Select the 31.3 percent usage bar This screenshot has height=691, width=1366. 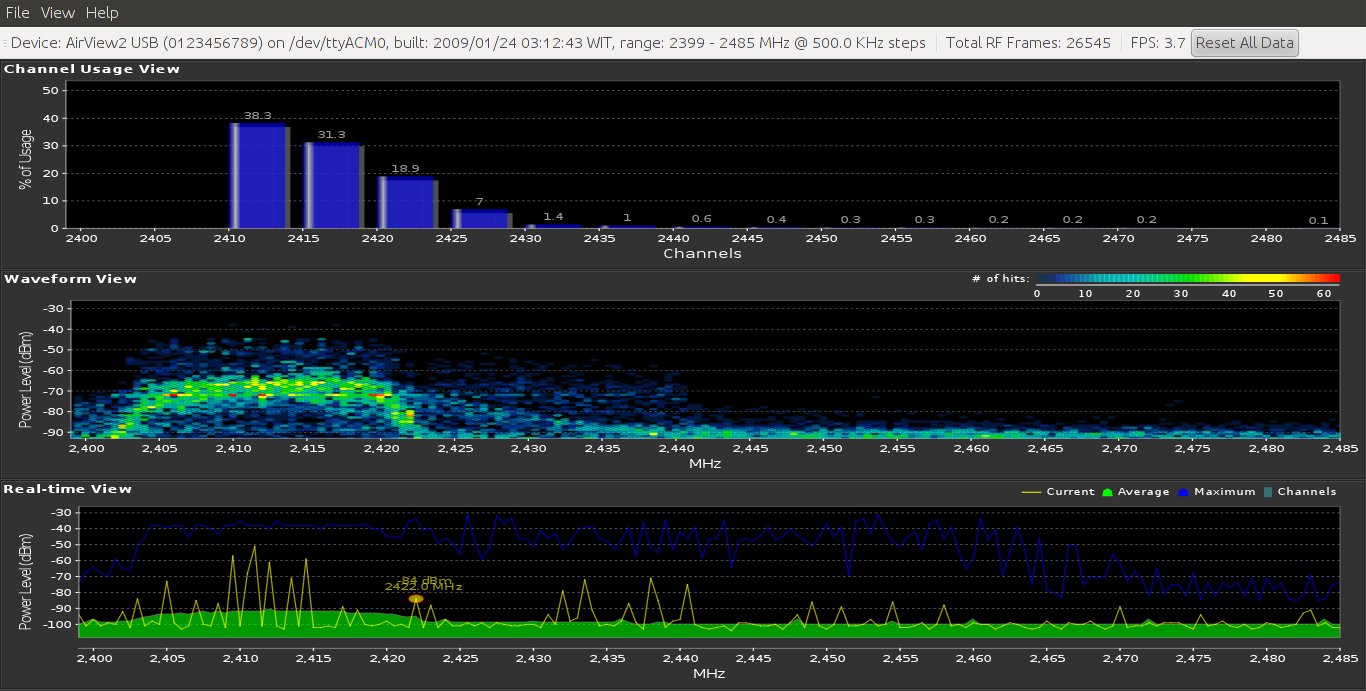coord(333,186)
